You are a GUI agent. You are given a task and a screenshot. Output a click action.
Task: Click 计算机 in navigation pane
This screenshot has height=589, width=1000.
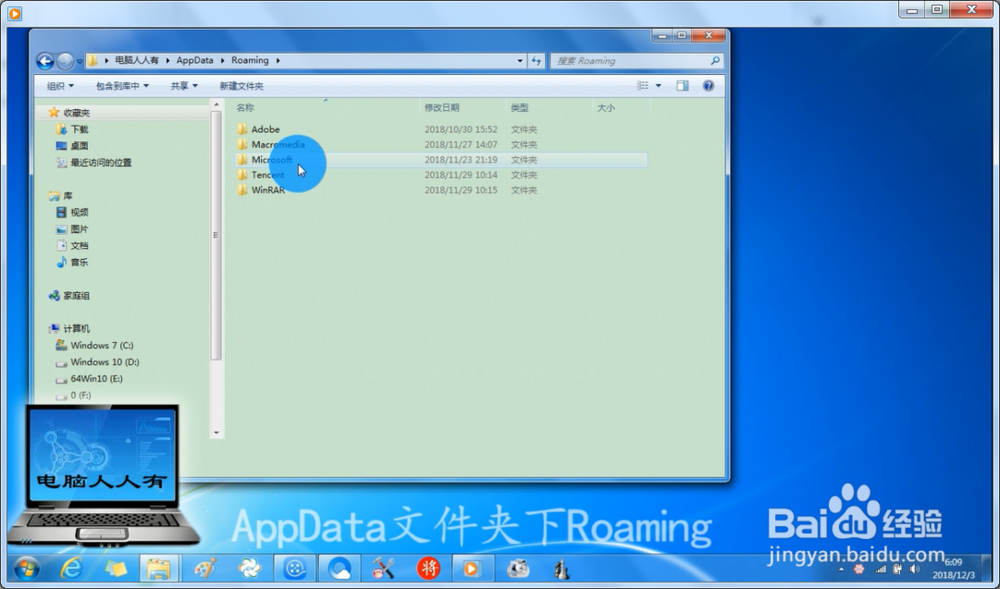[76, 328]
